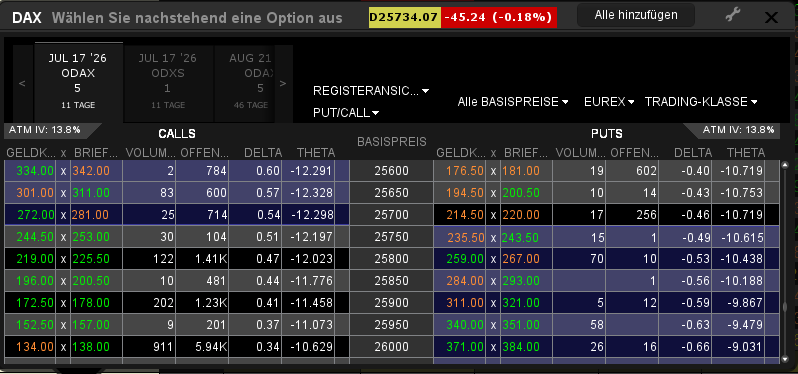Click call open interest 5.94K
Viewport: 798px width, 374px height.
(211, 347)
